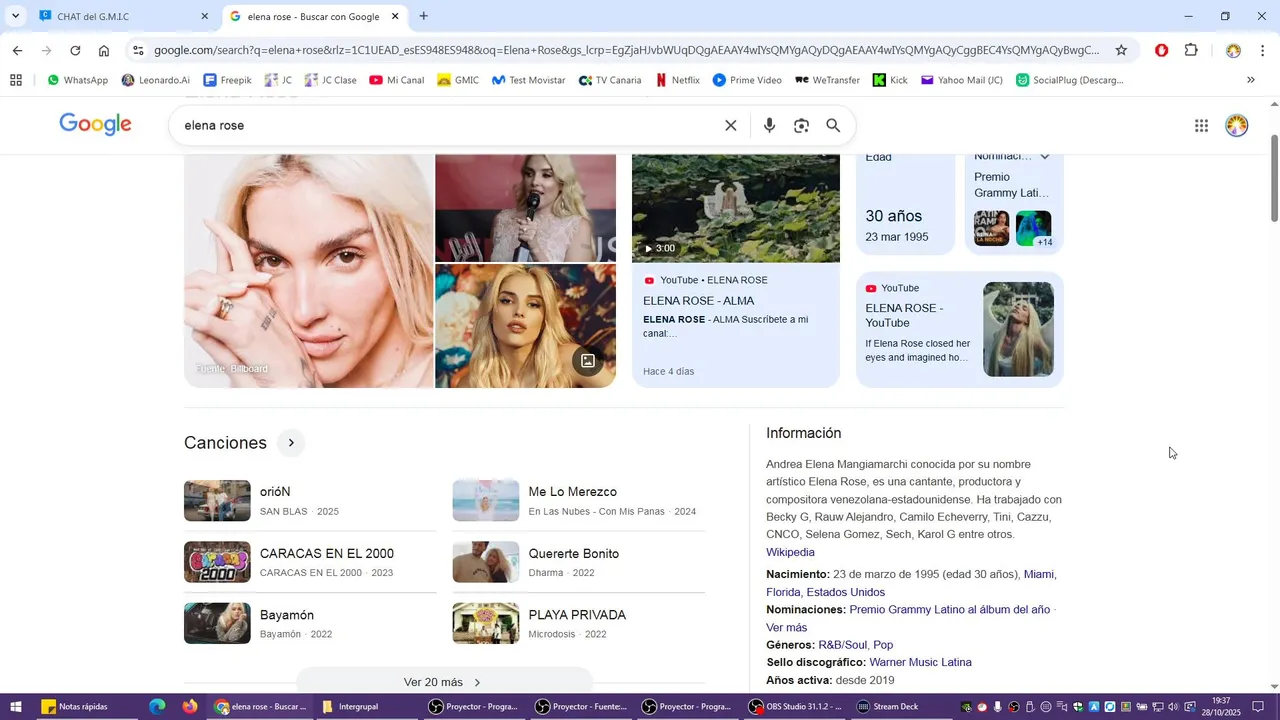This screenshot has height=720, width=1280.
Task: Click the magnifying glass search button
Action: (x=833, y=126)
